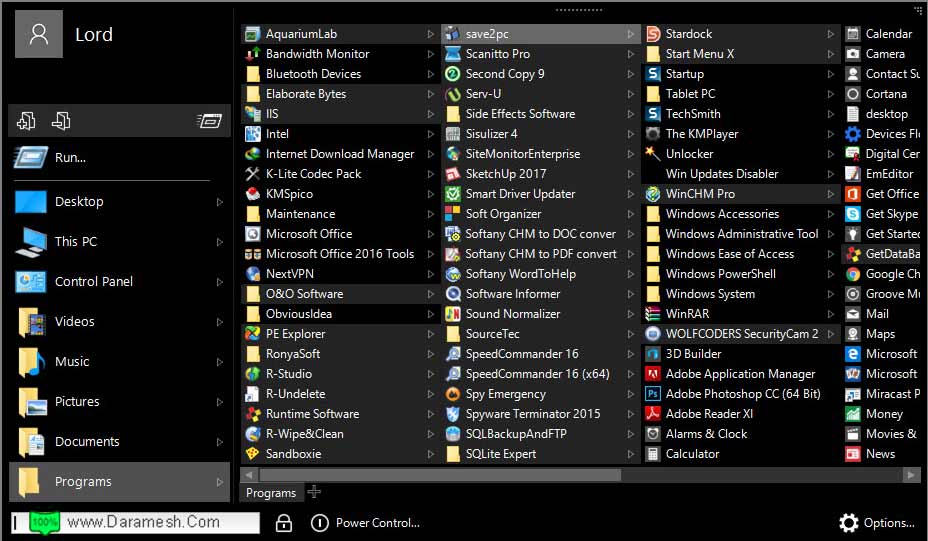Select the Programs tab

[x=271, y=492]
